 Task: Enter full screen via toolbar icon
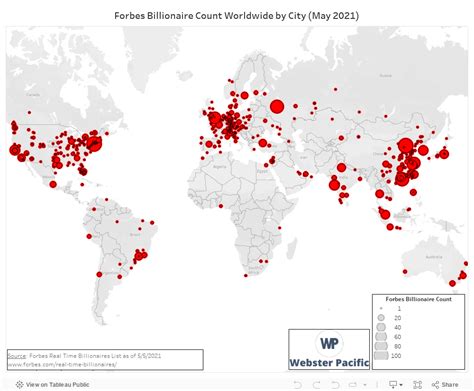(x=417, y=384)
